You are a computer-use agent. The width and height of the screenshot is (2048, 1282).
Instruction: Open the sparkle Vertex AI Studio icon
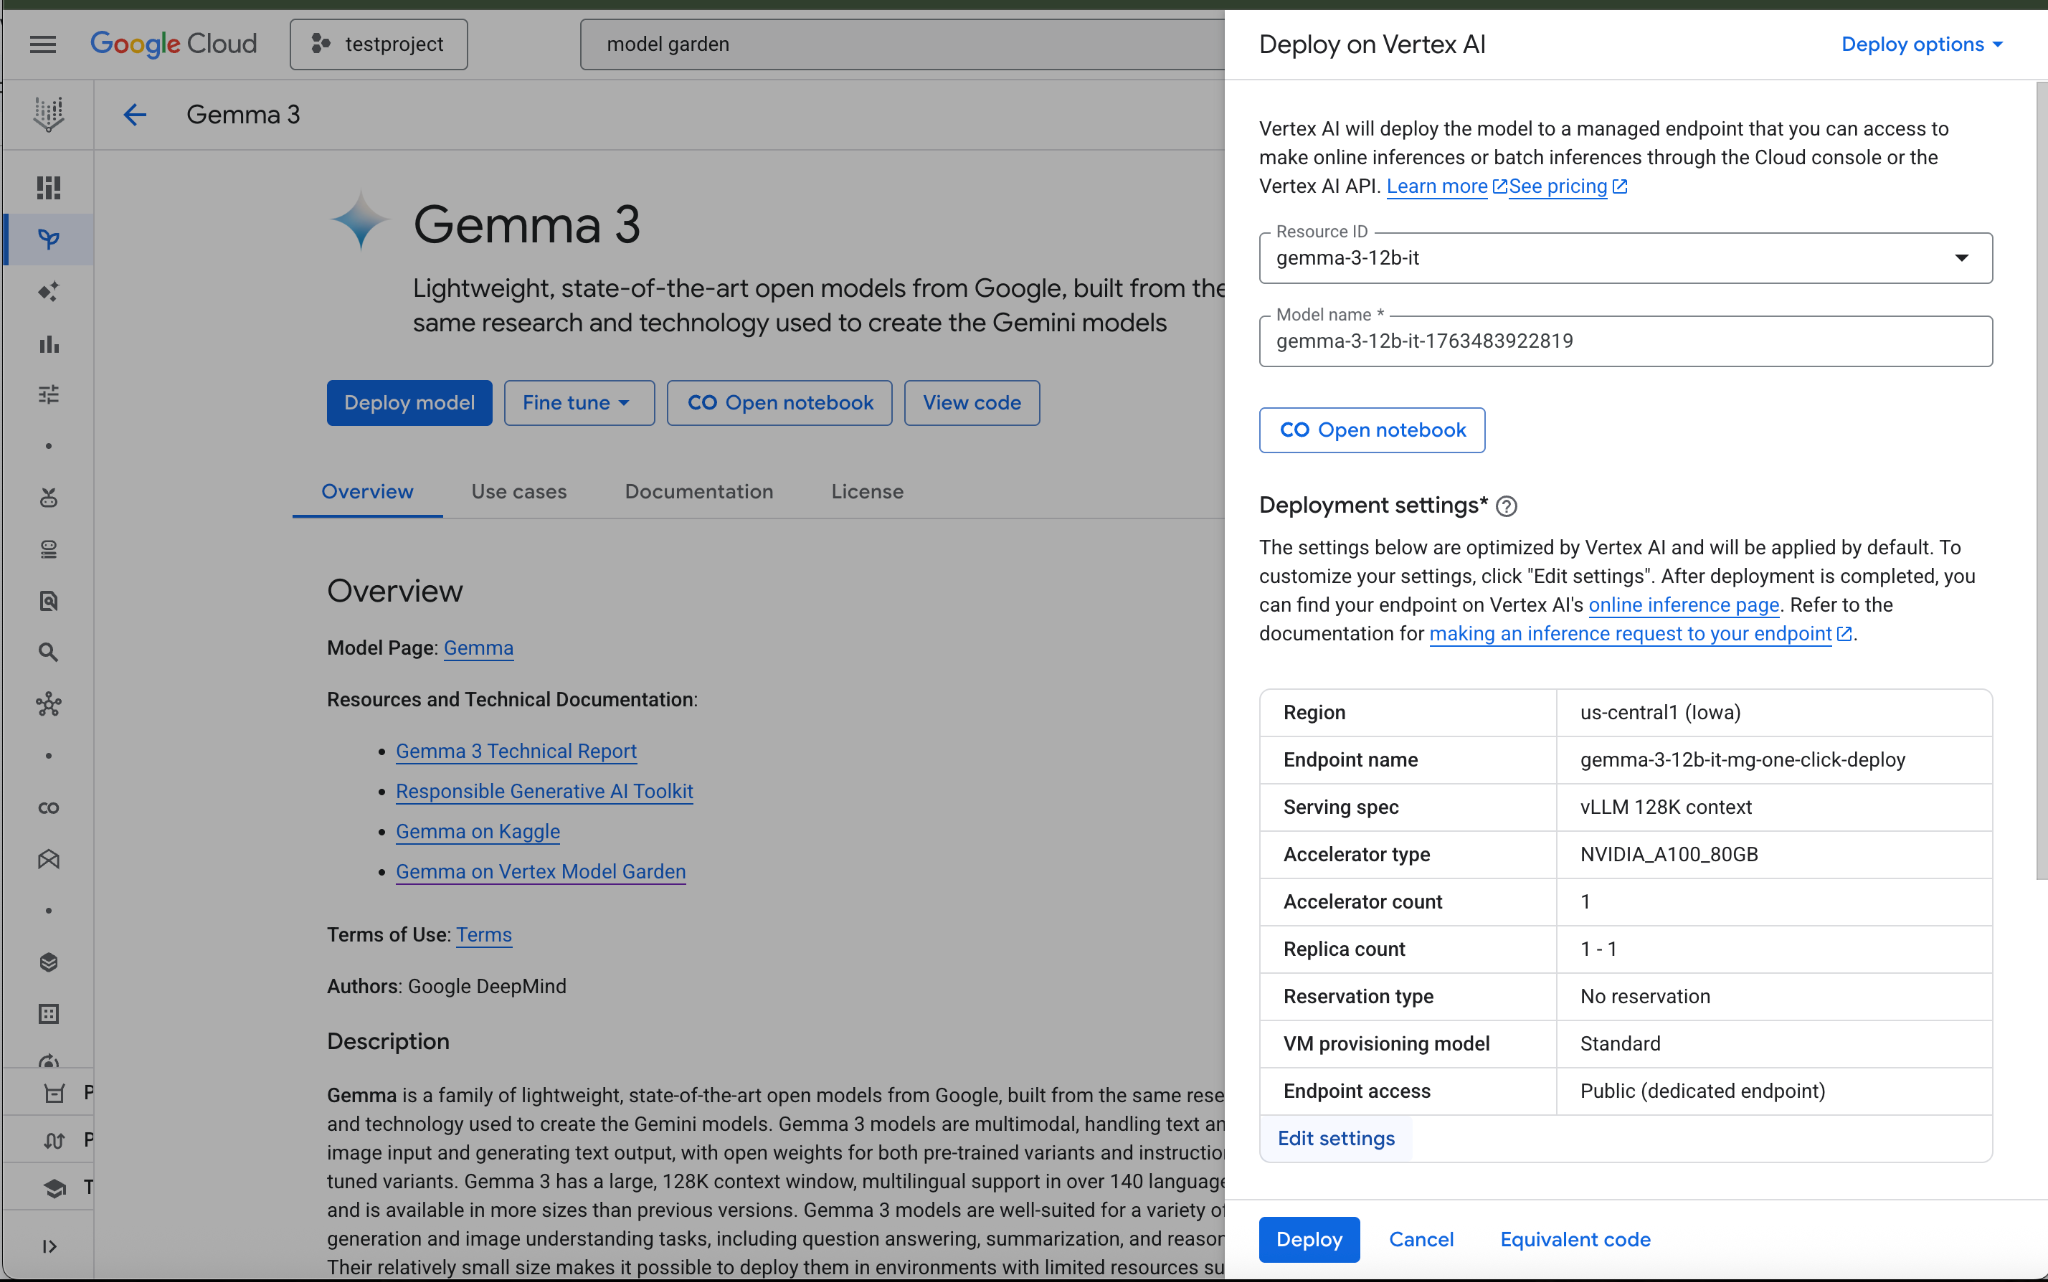48,292
